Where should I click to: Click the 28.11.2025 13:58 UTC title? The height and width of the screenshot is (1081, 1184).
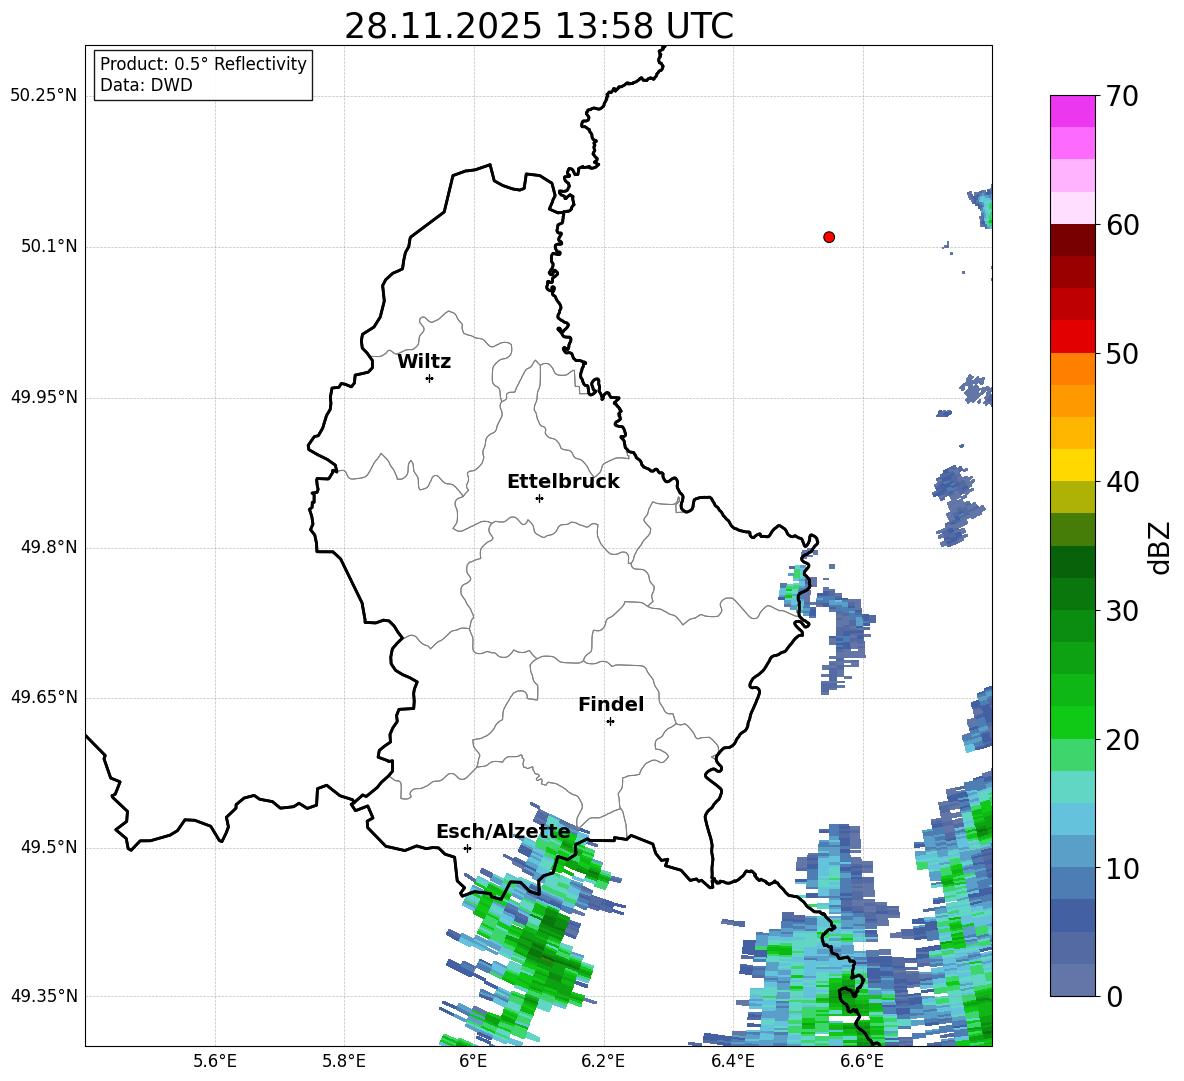click(538, 26)
